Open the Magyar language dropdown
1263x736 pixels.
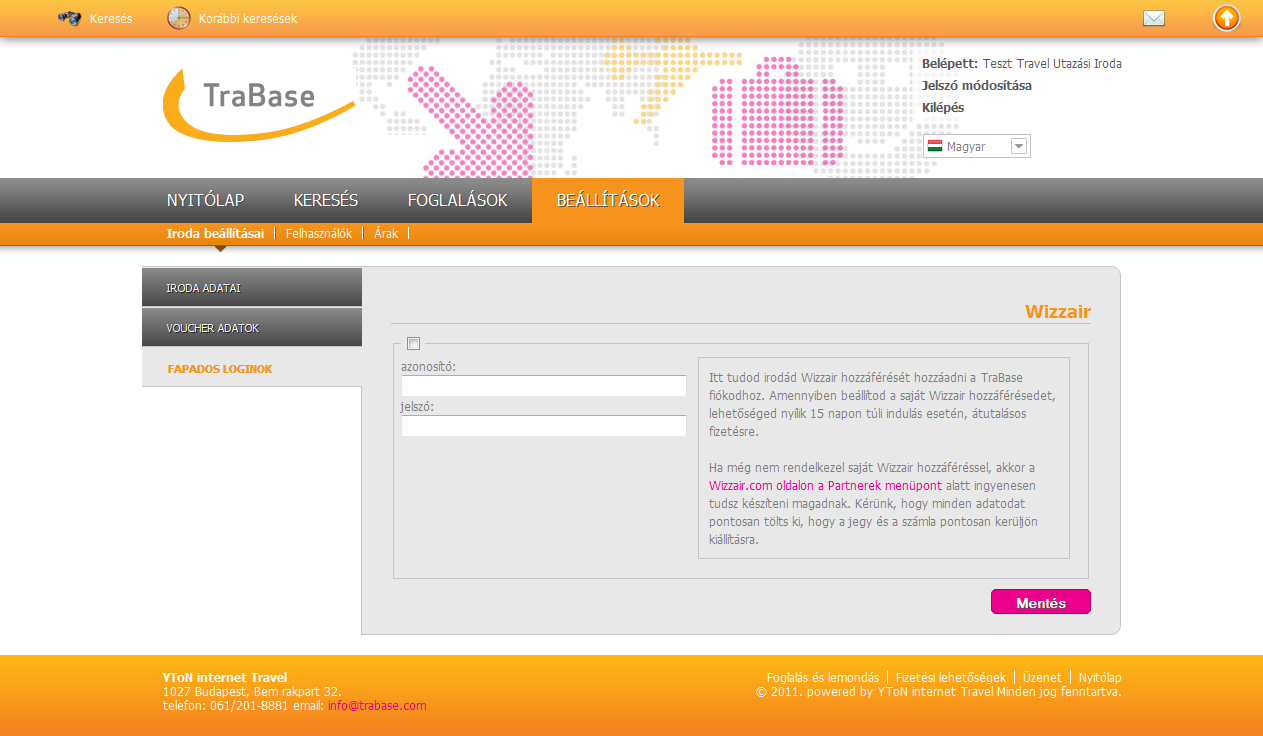(x=976, y=146)
